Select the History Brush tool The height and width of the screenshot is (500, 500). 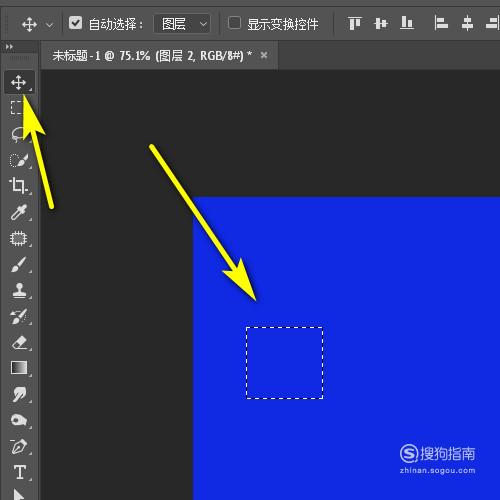coord(19,316)
